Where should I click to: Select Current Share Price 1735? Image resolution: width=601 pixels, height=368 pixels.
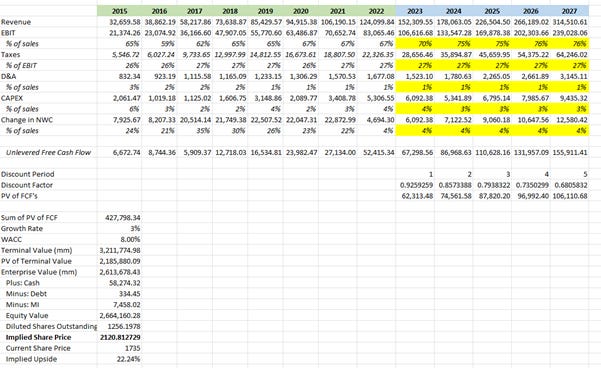[133, 348]
